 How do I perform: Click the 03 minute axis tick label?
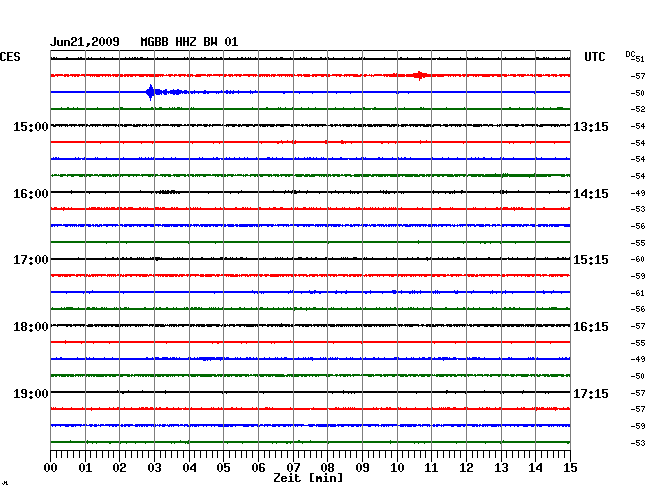point(154,467)
